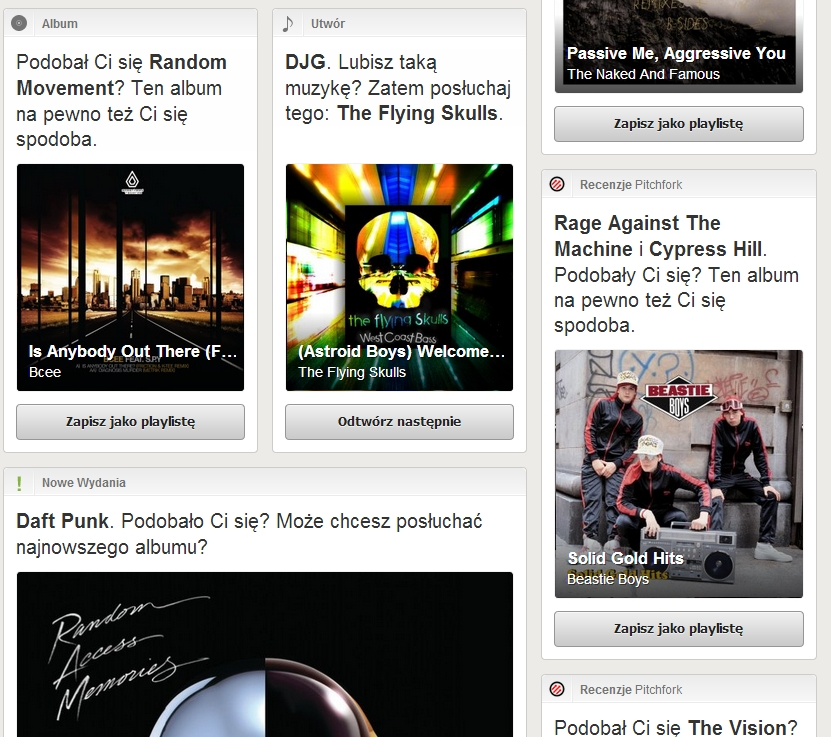Save the Bcee album with Zapisz jako playlistę

(x=130, y=422)
